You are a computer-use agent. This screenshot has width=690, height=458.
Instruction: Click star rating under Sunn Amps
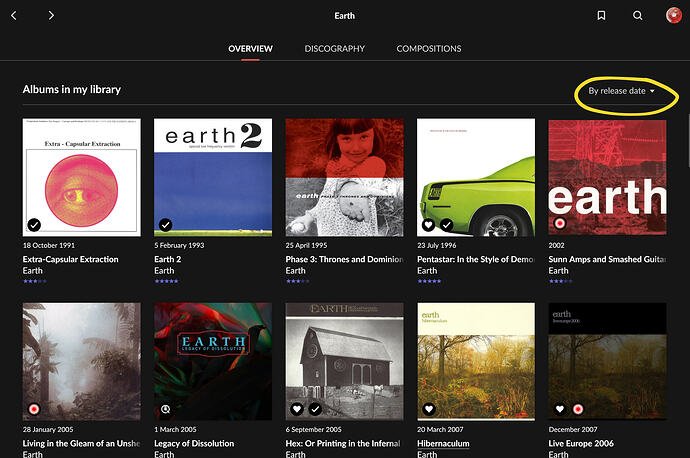point(561,281)
